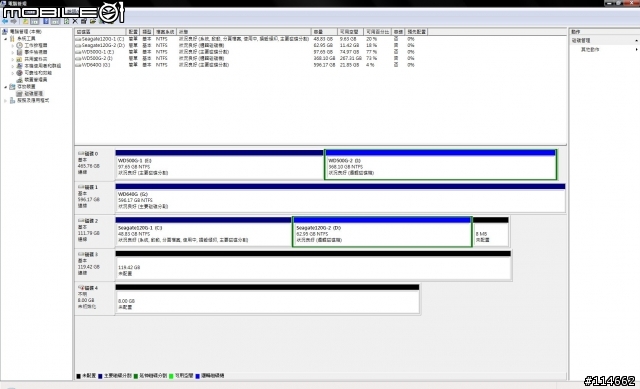Select 0.00 GB unallocated block on Disk 4
The width and height of the screenshot is (640, 389).
click(x=267, y=299)
